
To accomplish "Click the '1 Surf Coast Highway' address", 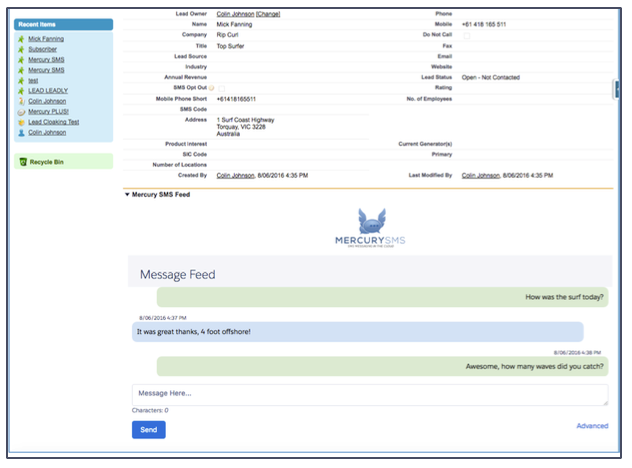I will (x=245, y=127).
